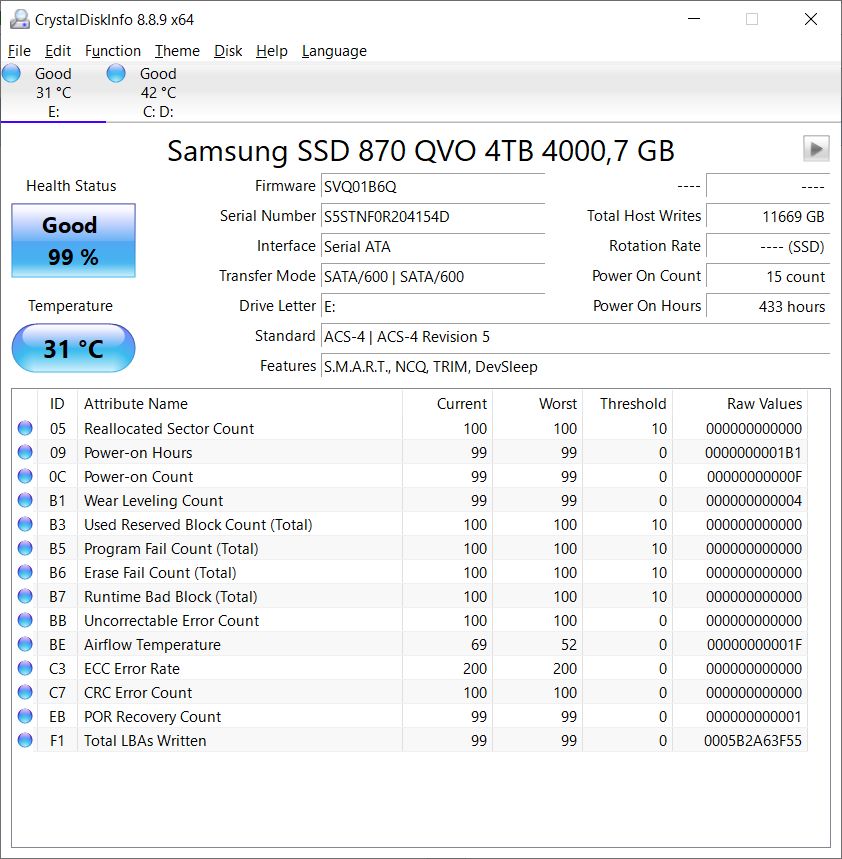Click the Firmware field SVQ01B6Q
The width and height of the screenshot is (842, 859).
[x=433, y=187]
